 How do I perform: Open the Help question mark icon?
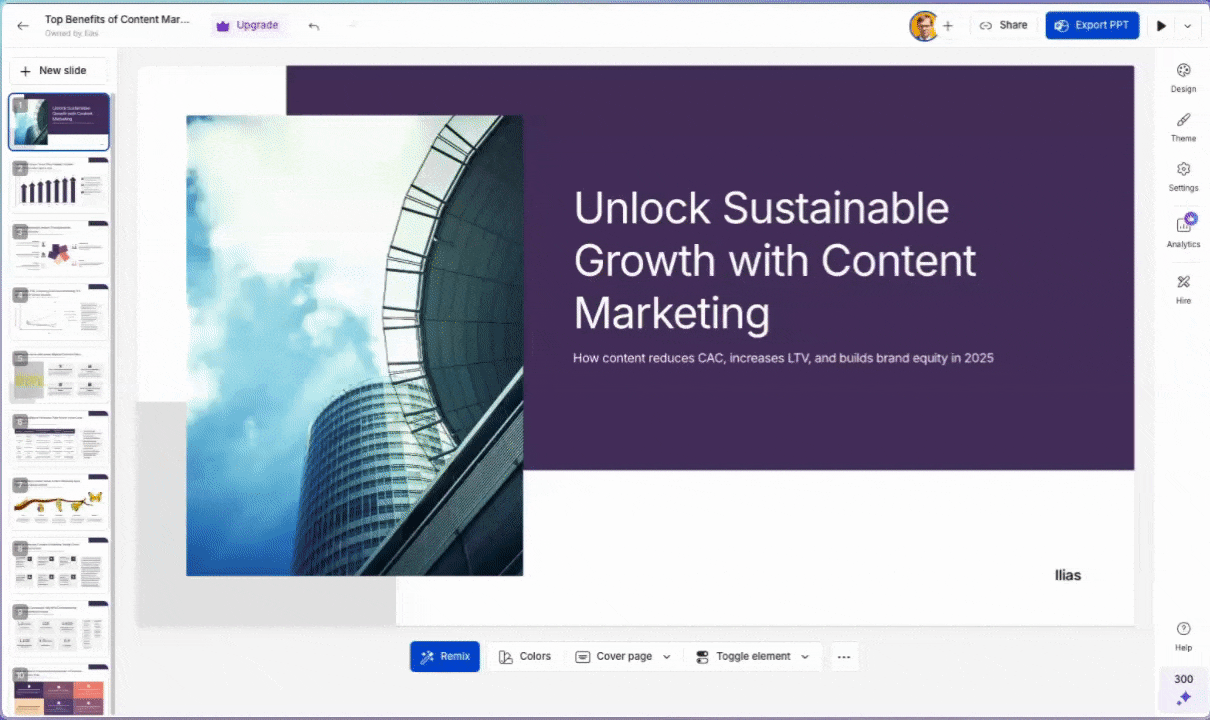pos(1183,629)
